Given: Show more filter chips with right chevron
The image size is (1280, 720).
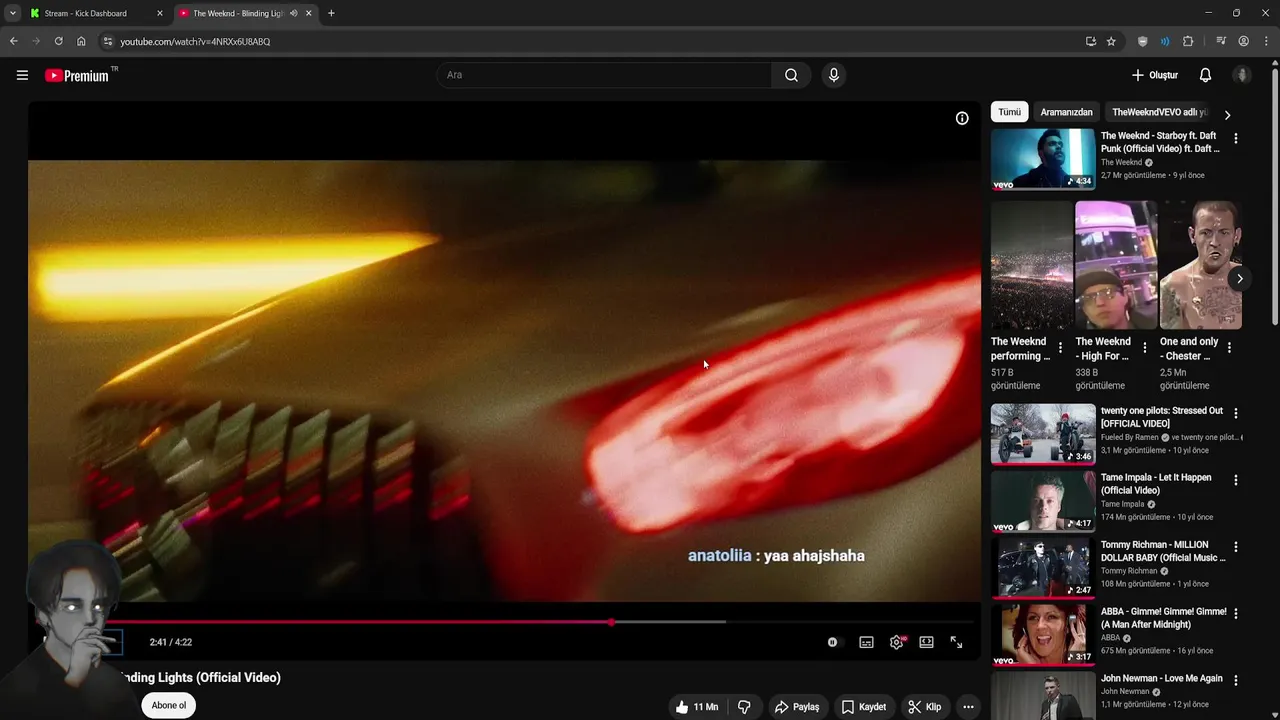Looking at the screenshot, I should pos(1227,115).
